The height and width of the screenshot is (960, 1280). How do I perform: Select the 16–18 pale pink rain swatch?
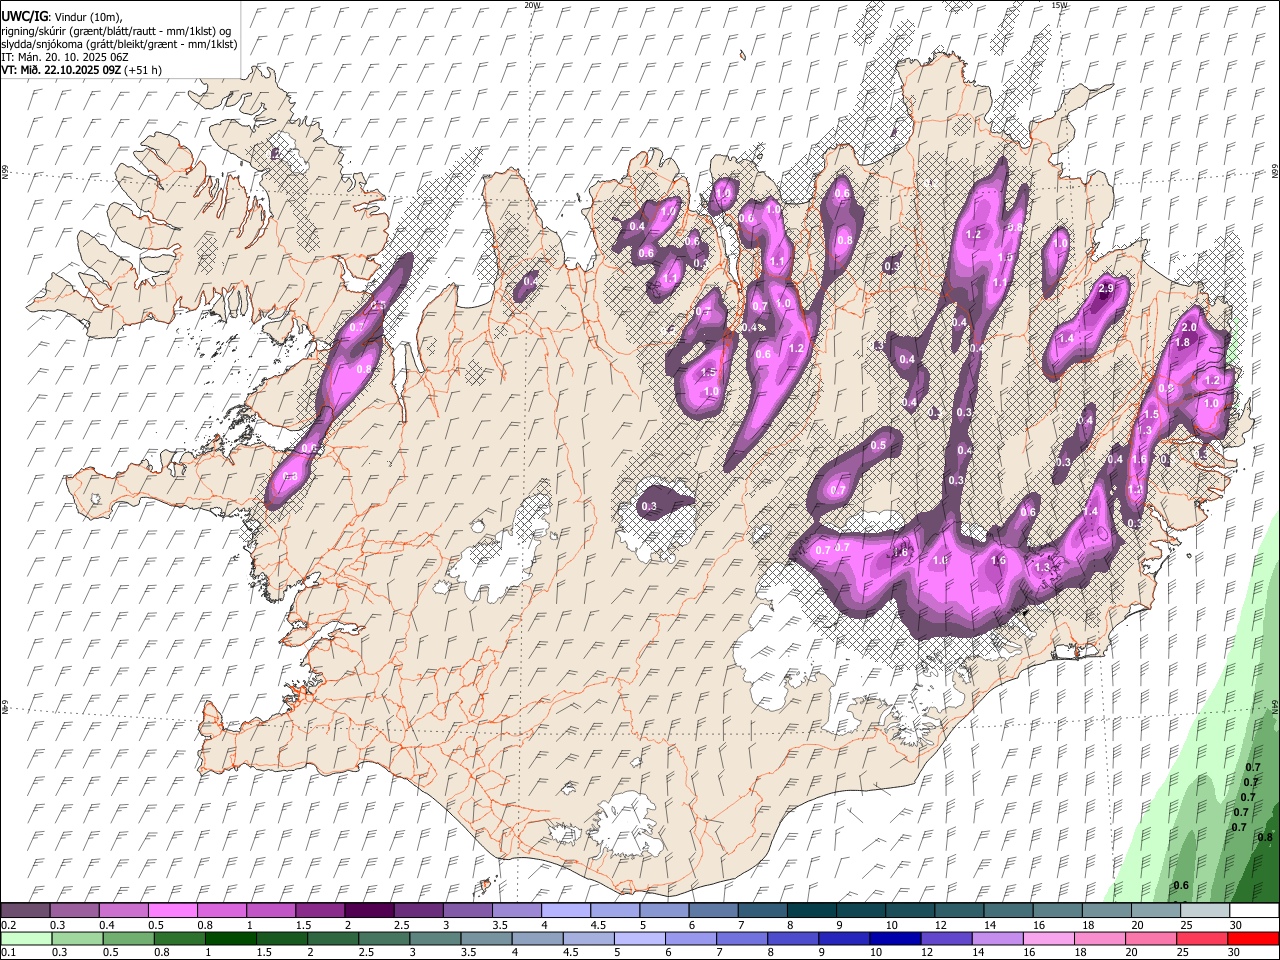click(x=1048, y=939)
